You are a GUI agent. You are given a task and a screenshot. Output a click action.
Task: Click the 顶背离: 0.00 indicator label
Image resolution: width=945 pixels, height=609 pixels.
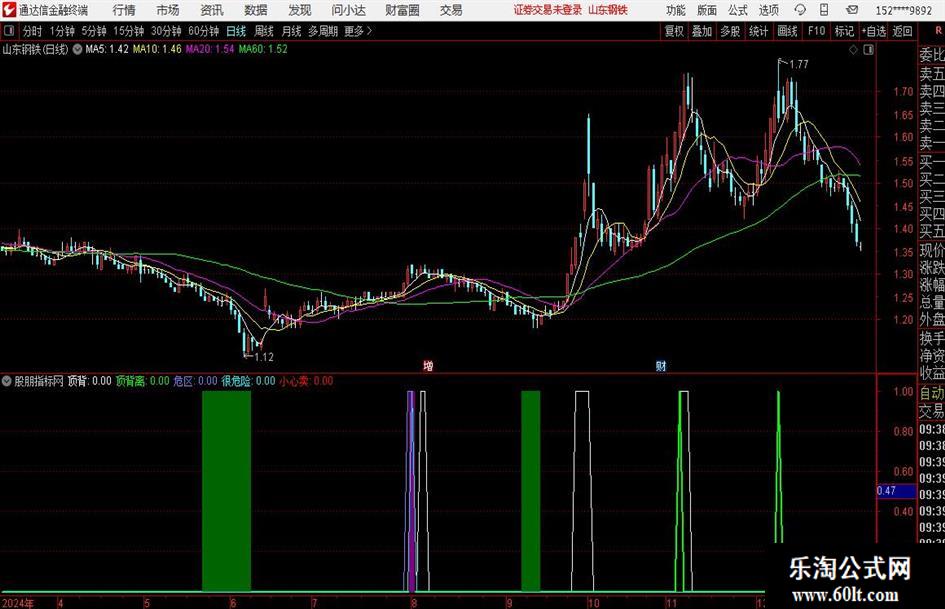[142, 381]
